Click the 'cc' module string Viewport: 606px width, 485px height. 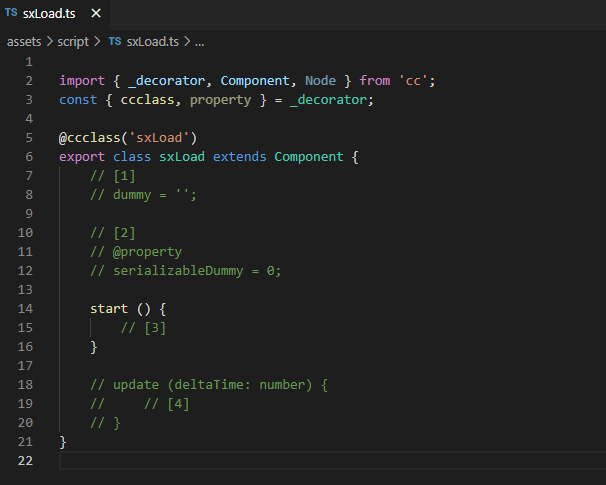click(x=413, y=81)
